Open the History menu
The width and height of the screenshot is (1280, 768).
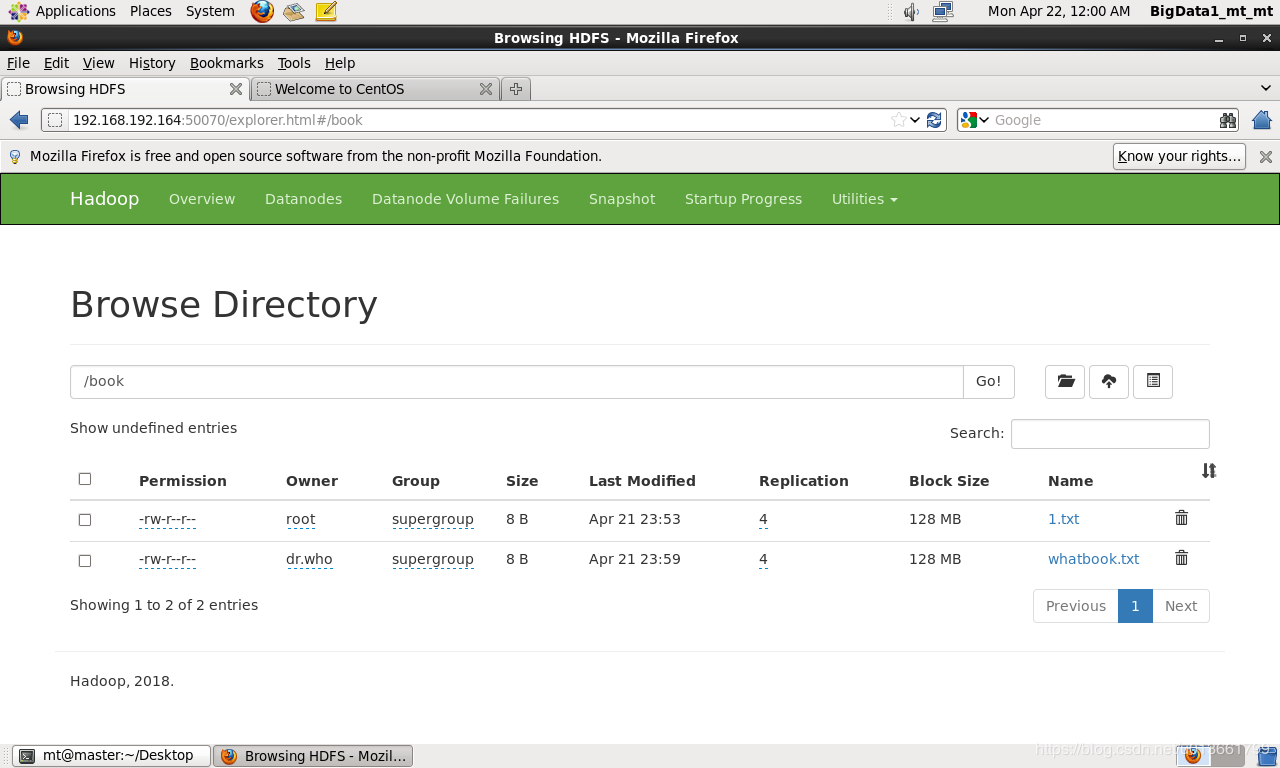152,63
